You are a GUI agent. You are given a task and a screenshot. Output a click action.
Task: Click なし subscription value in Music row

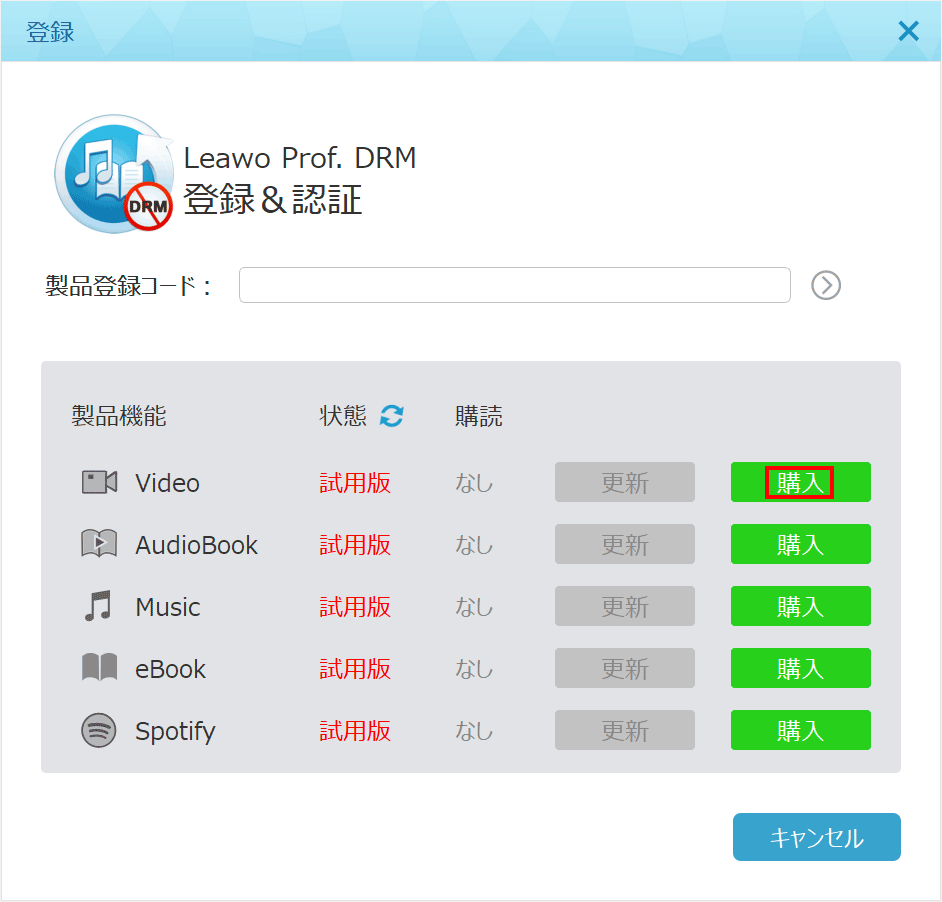[x=474, y=607]
